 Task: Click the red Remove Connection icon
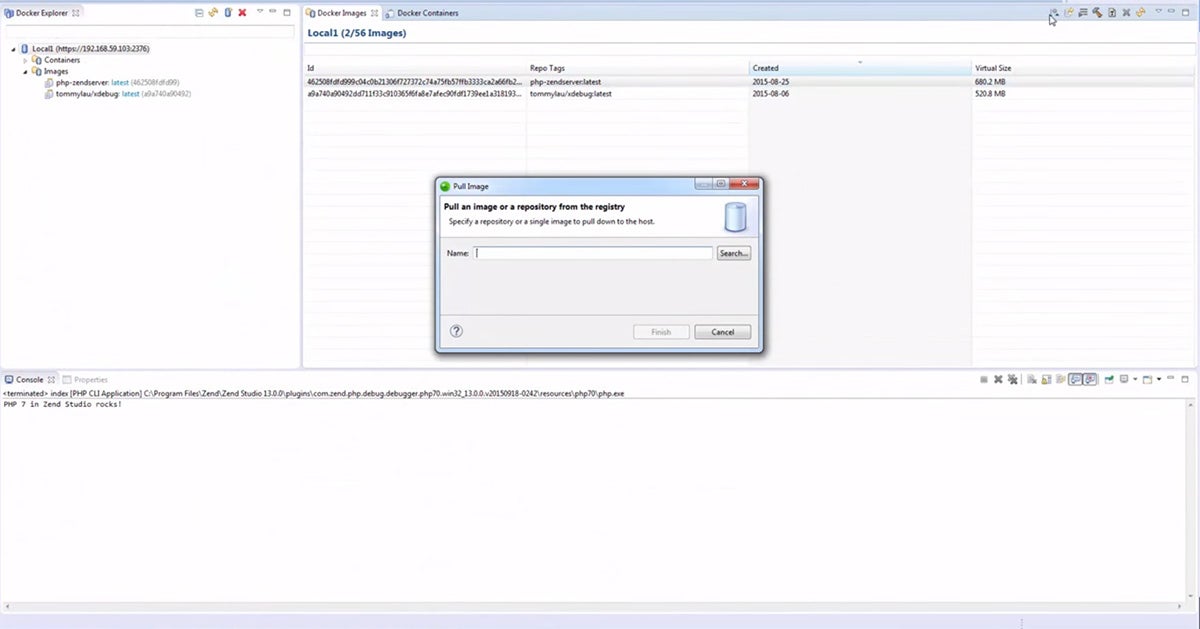[242, 13]
